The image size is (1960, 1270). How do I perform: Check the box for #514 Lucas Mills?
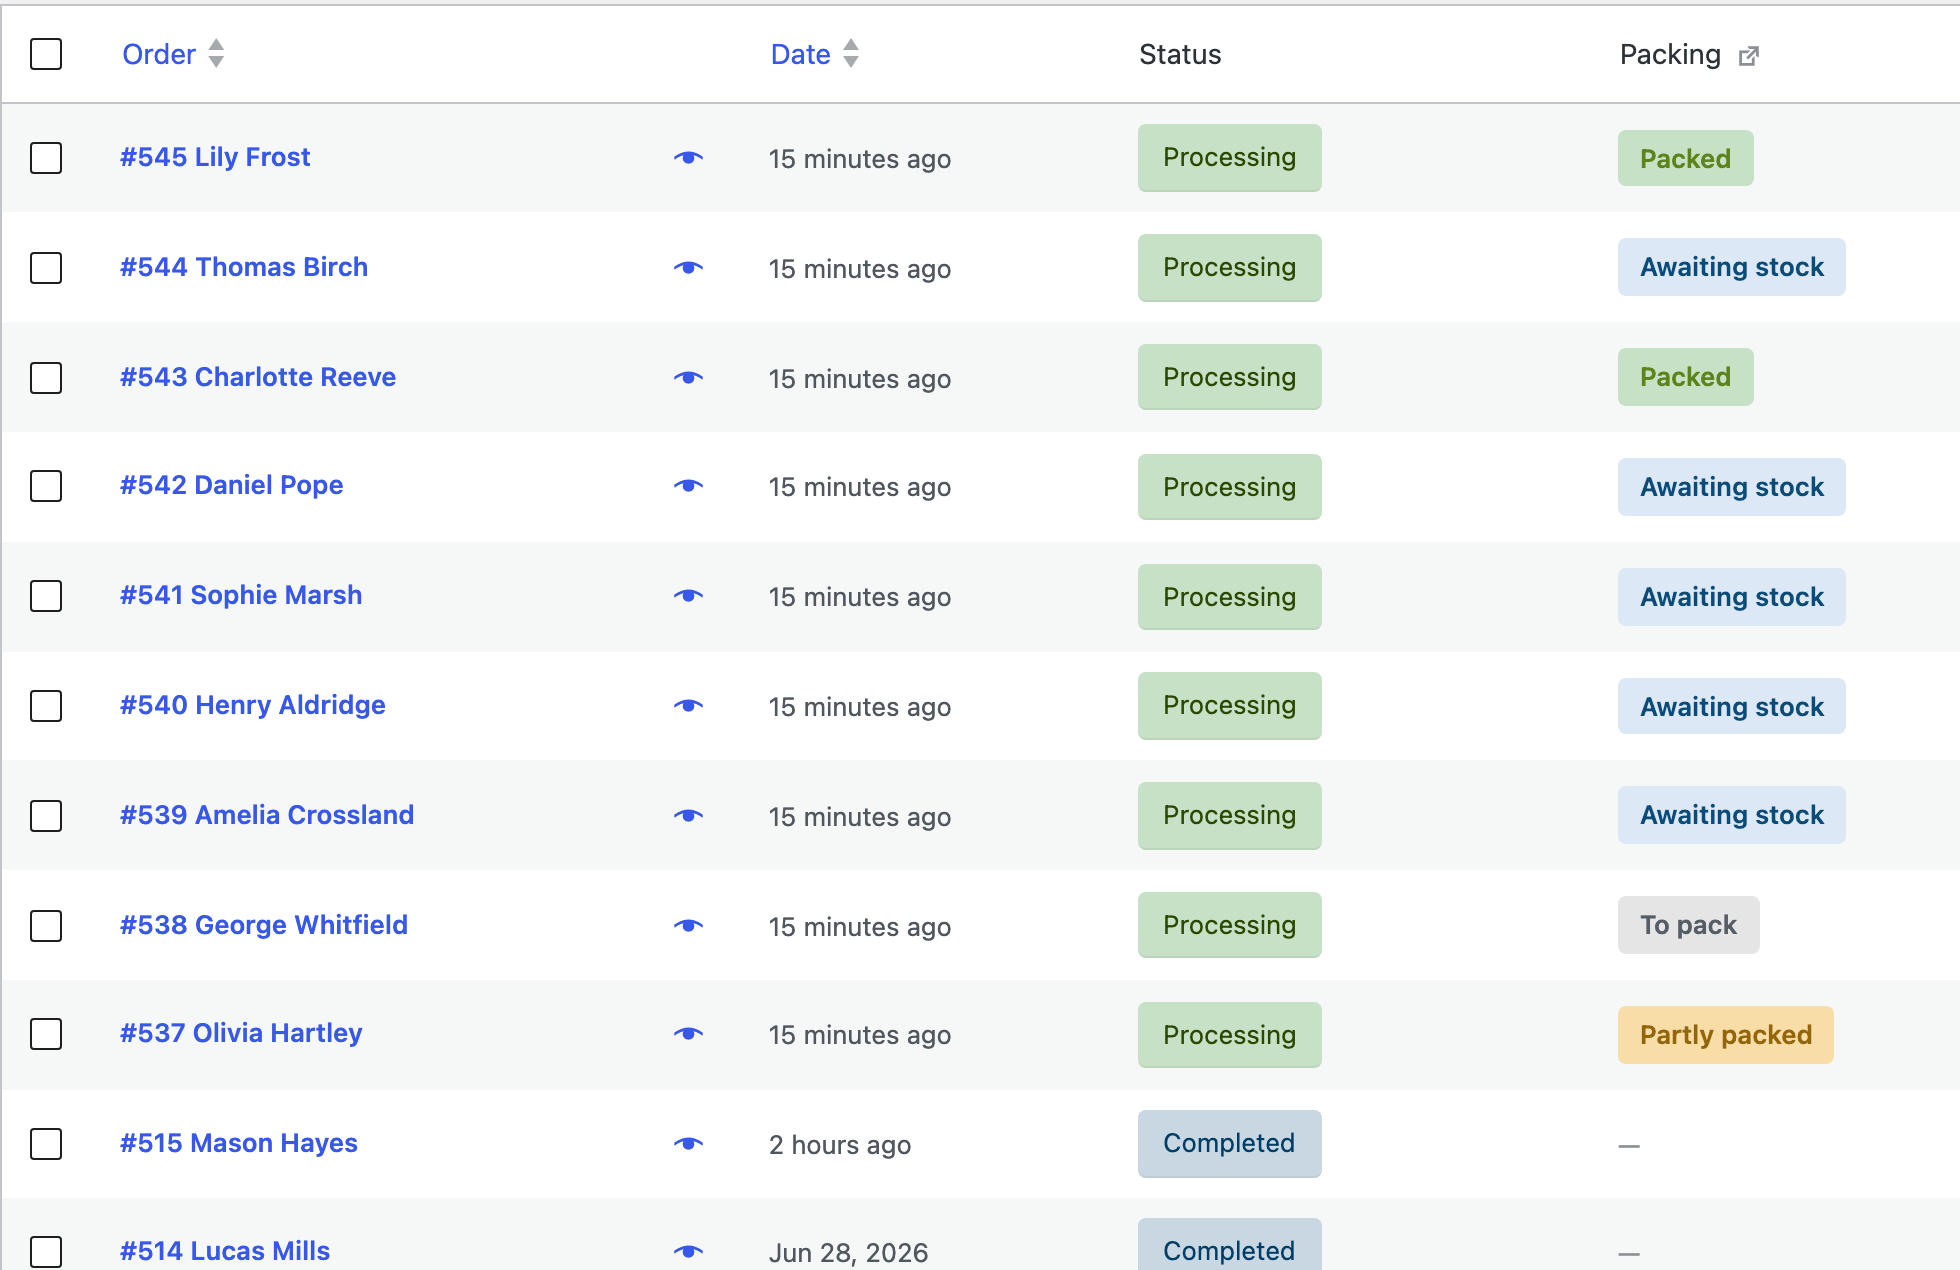[x=46, y=1252]
